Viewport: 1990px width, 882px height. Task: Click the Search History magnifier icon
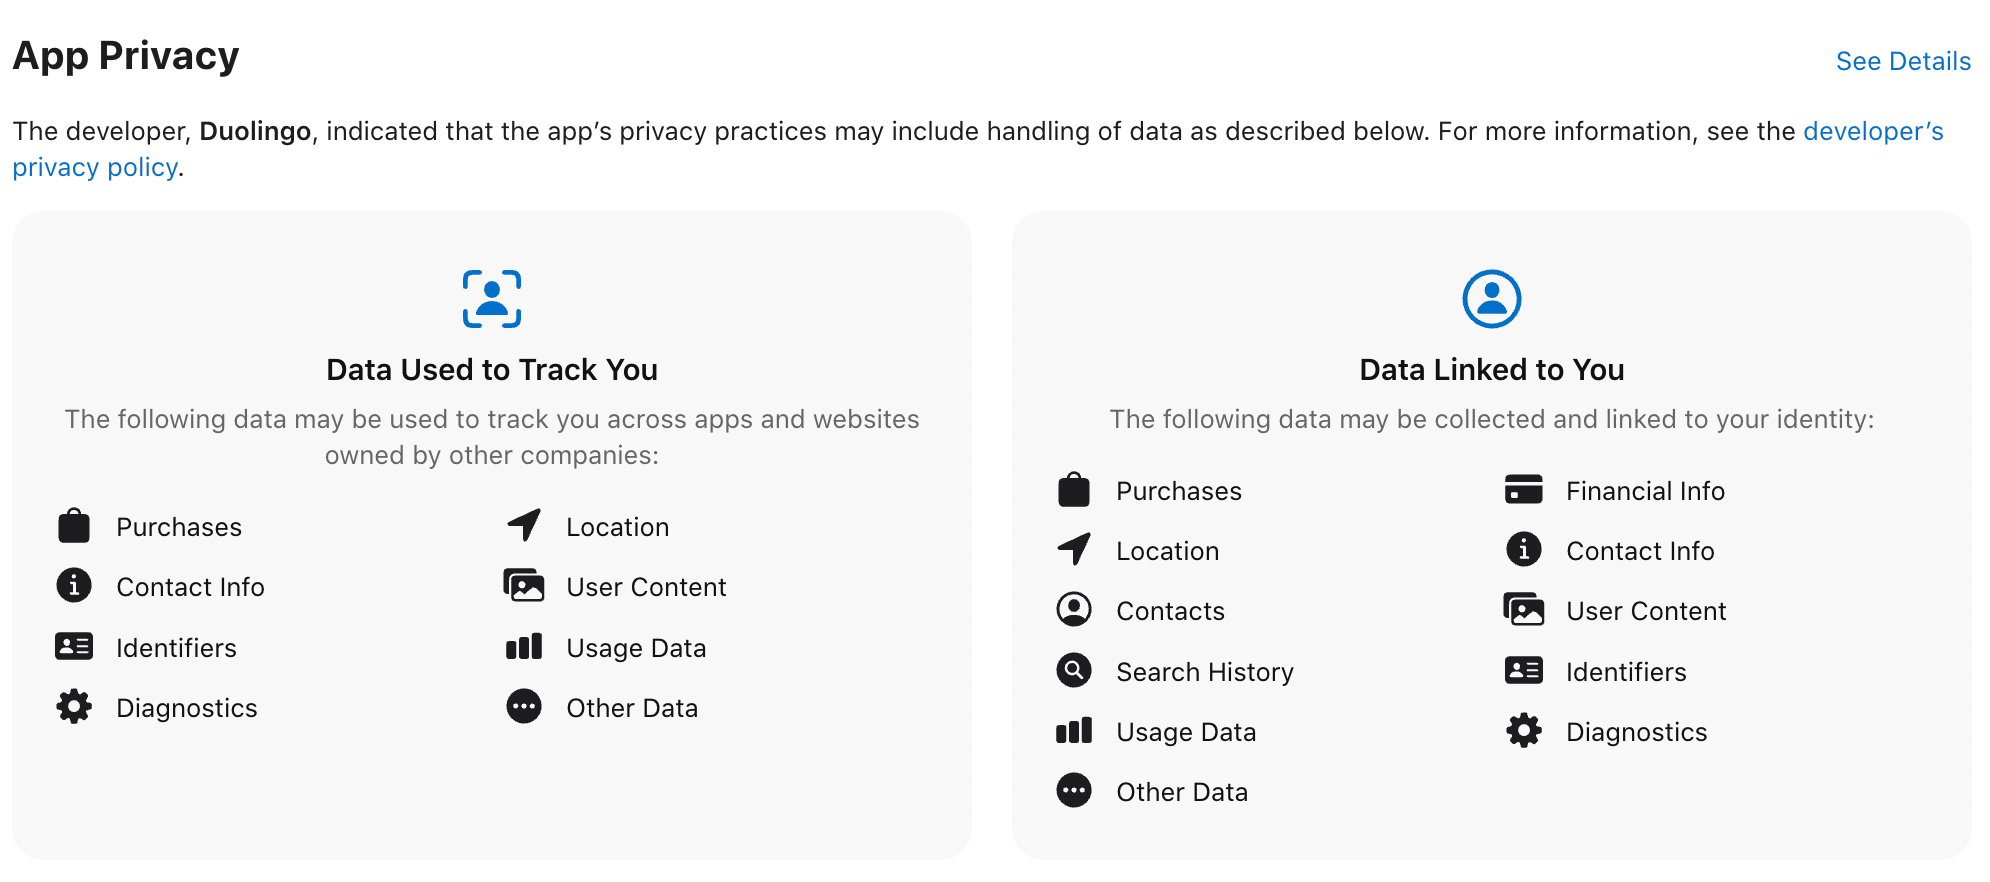(1073, 670)
